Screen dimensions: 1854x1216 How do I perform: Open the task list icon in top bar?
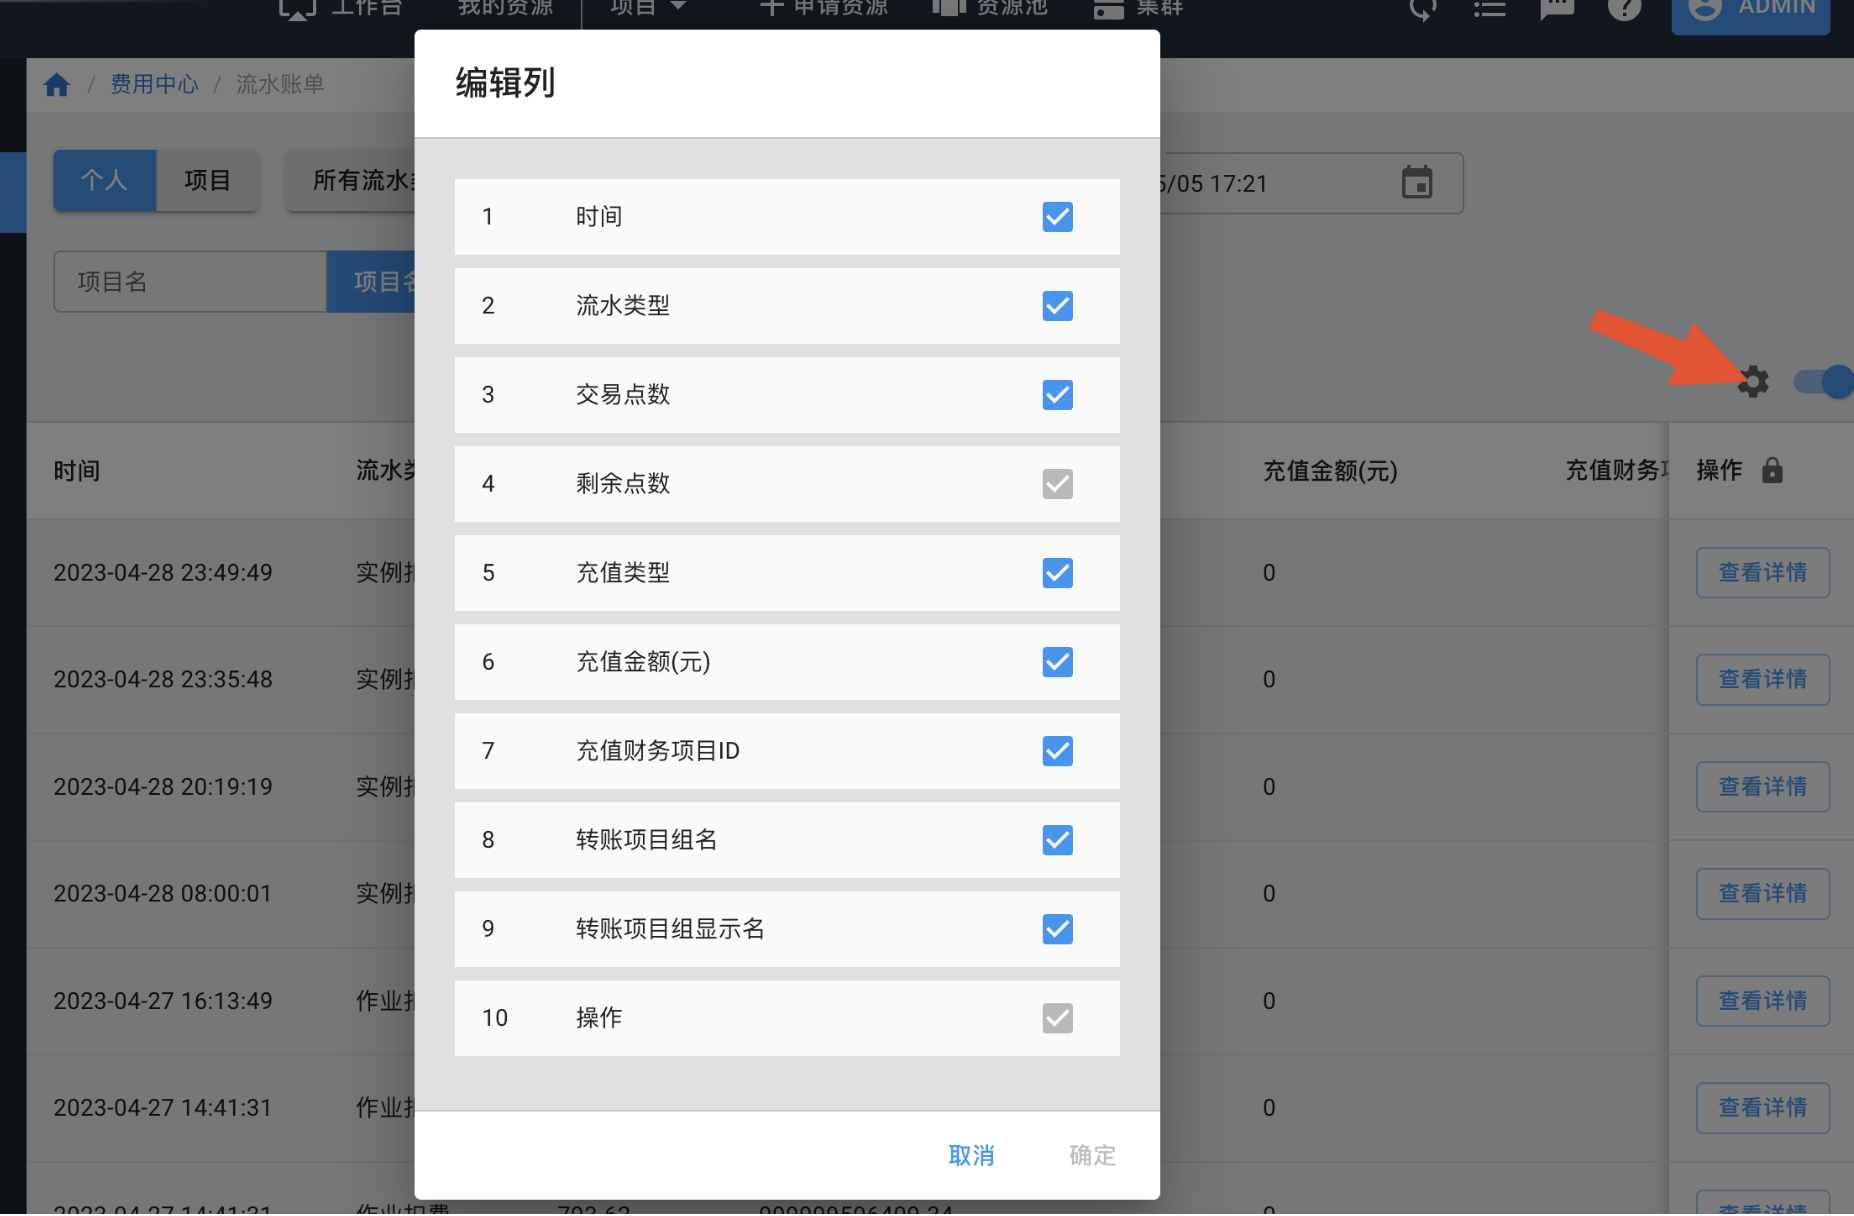click(1489, 9)
